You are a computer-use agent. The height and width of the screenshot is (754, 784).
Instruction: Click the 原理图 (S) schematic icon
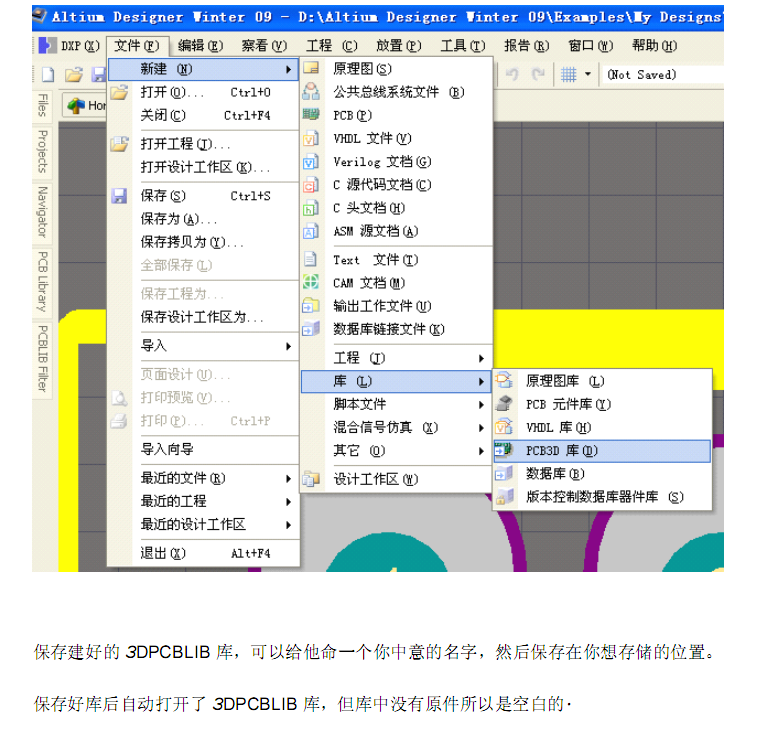click(x=311, y=68)
